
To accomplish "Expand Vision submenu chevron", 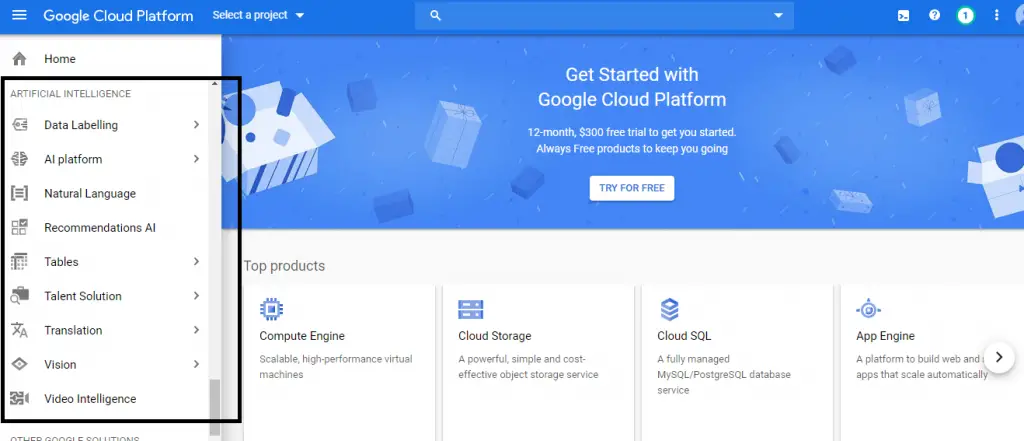I will (x=196, y=365).
